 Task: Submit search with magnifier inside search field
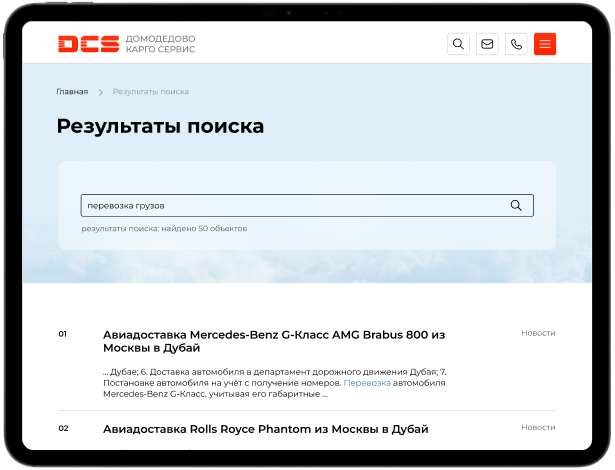[x=516, y=205]
